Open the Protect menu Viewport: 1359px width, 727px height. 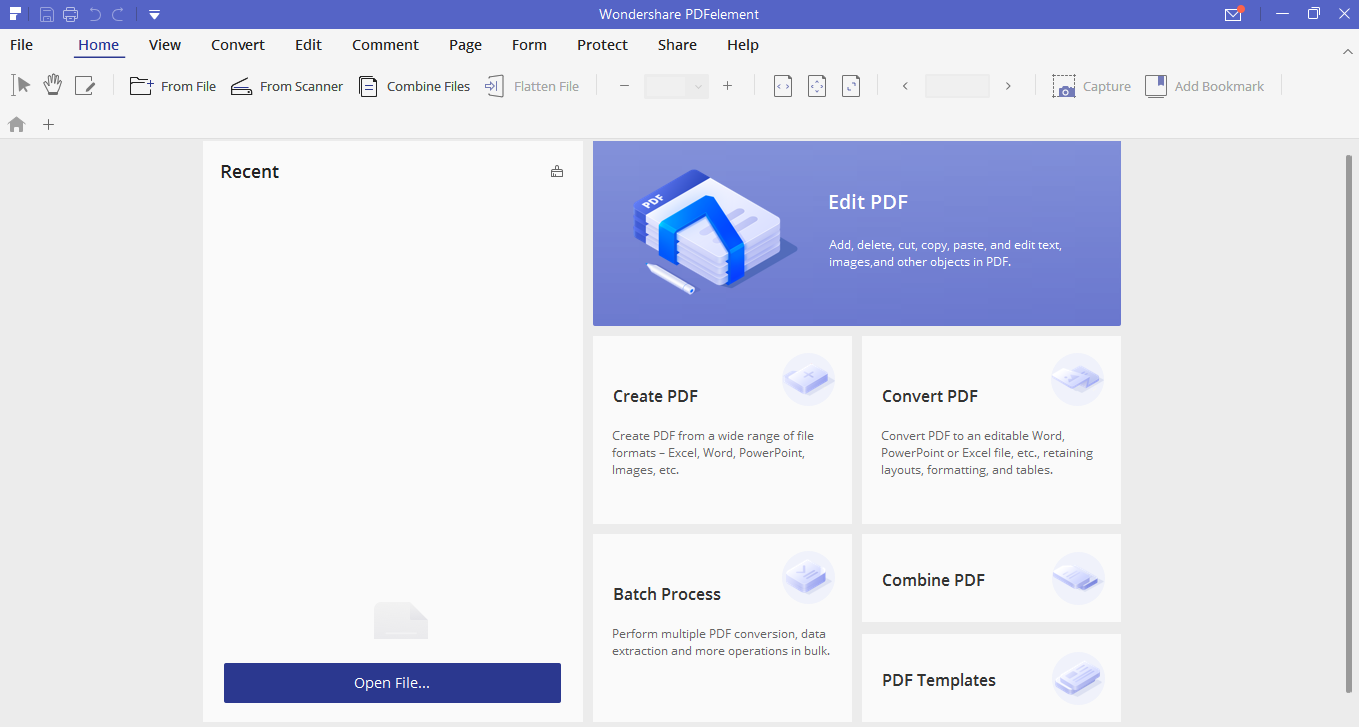click(602, 45)
